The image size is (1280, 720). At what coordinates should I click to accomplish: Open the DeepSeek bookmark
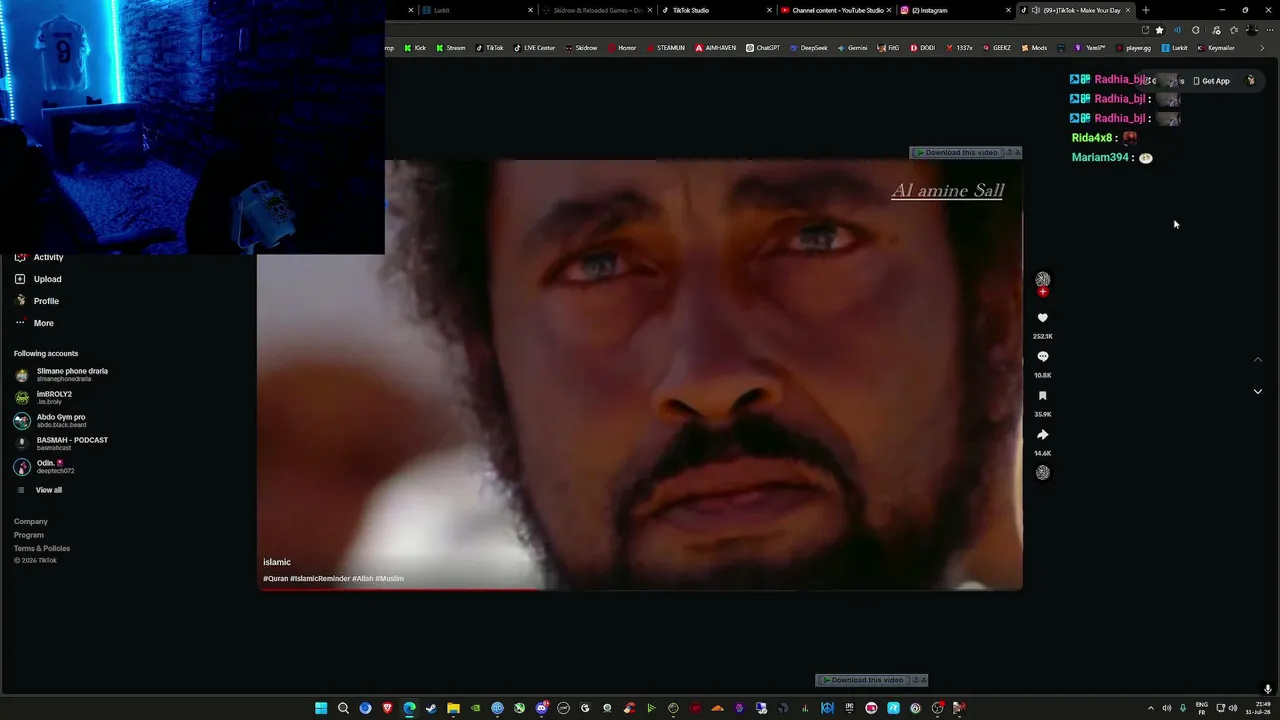click(808, 48)
